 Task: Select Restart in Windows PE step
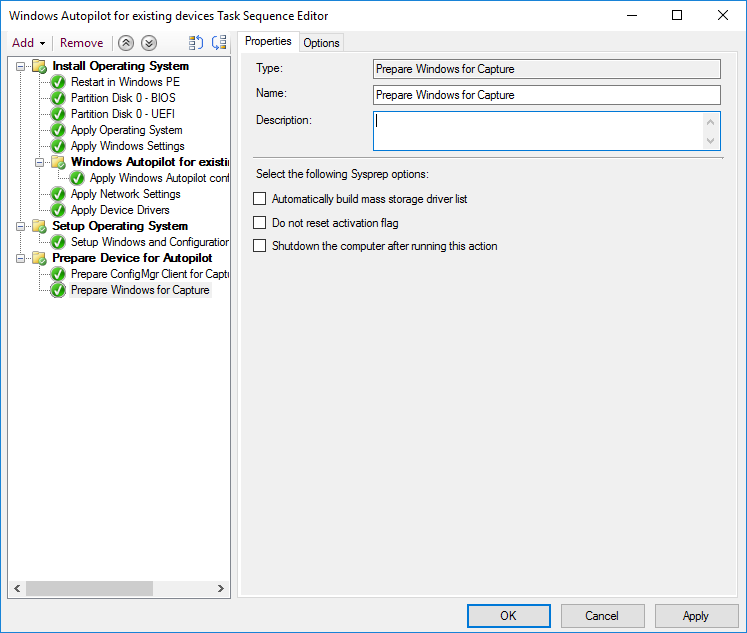tap(125, 82)
